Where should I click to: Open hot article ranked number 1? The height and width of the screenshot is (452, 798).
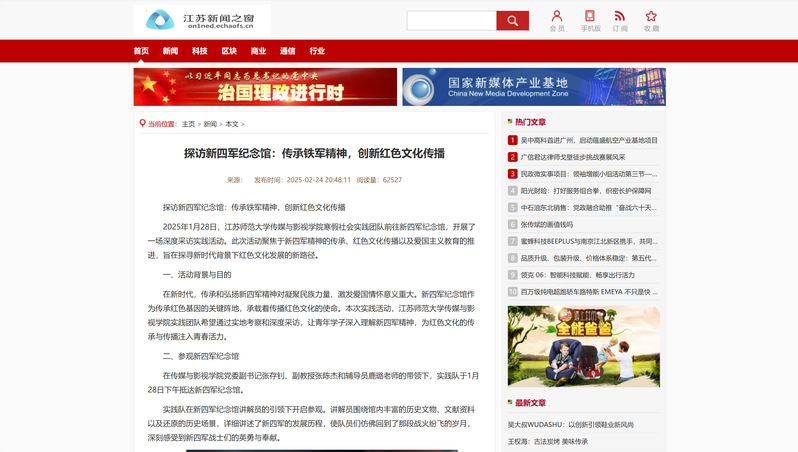[589, 141]
